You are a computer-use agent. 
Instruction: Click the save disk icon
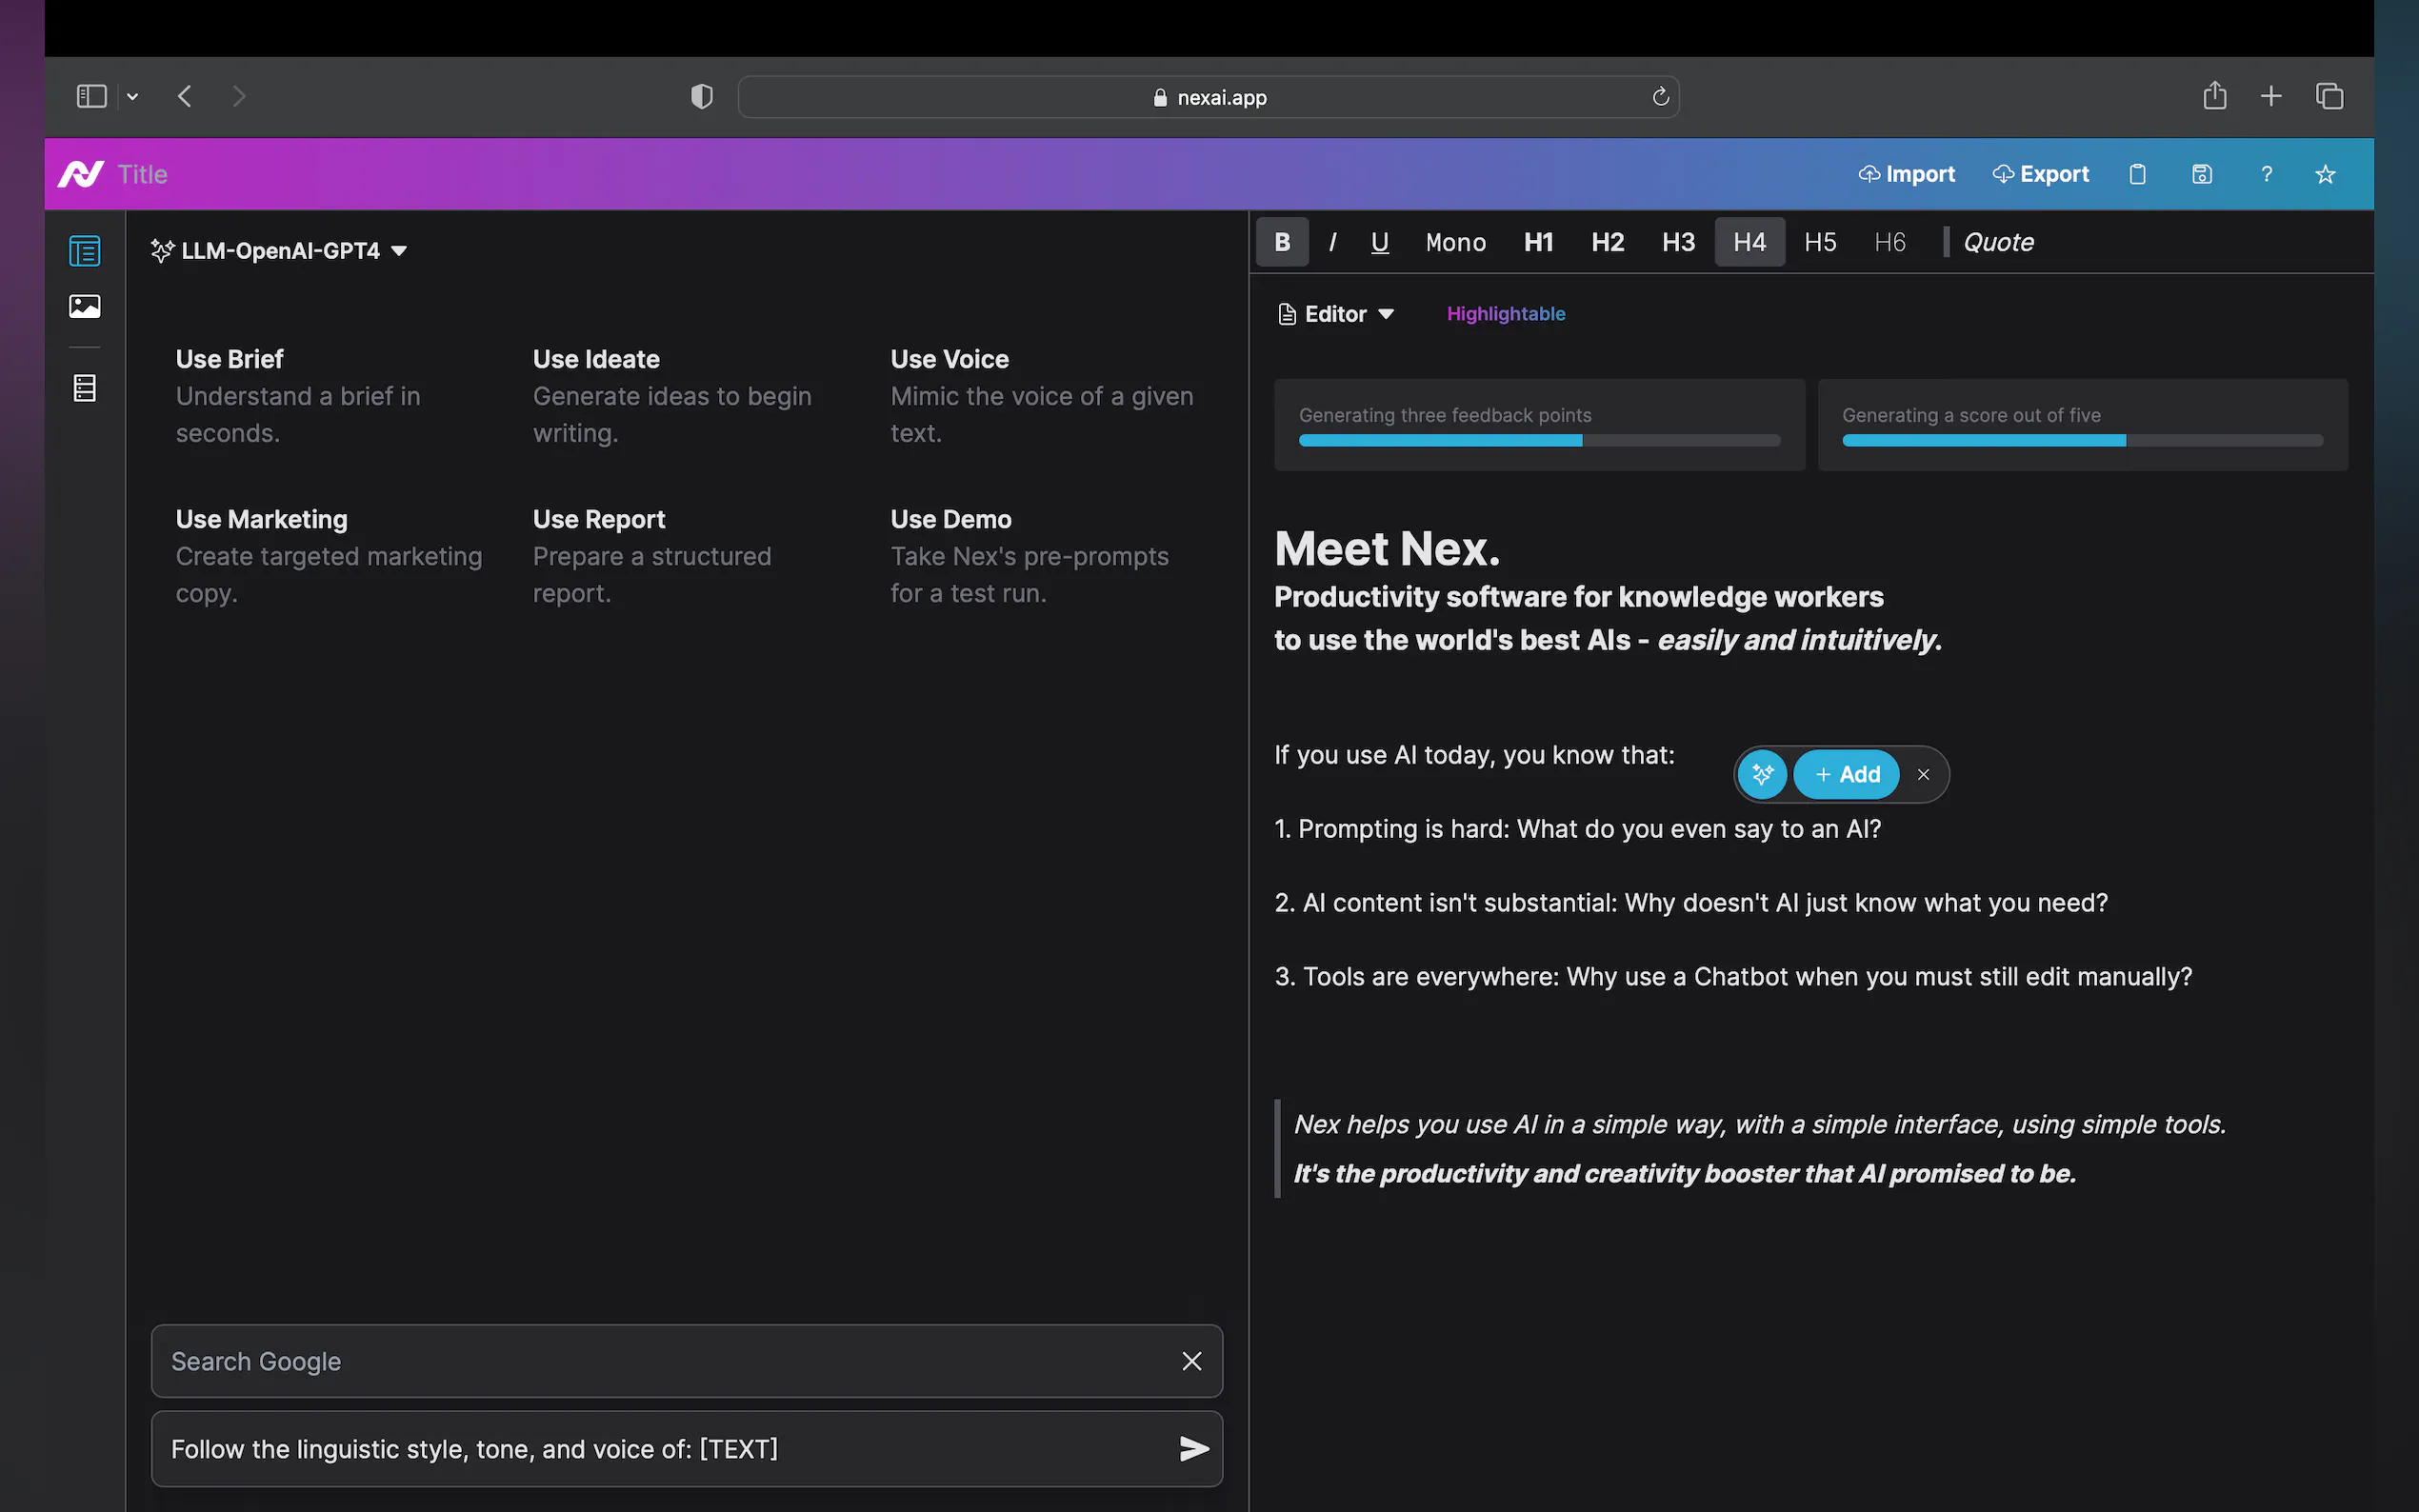point(2201,174)
